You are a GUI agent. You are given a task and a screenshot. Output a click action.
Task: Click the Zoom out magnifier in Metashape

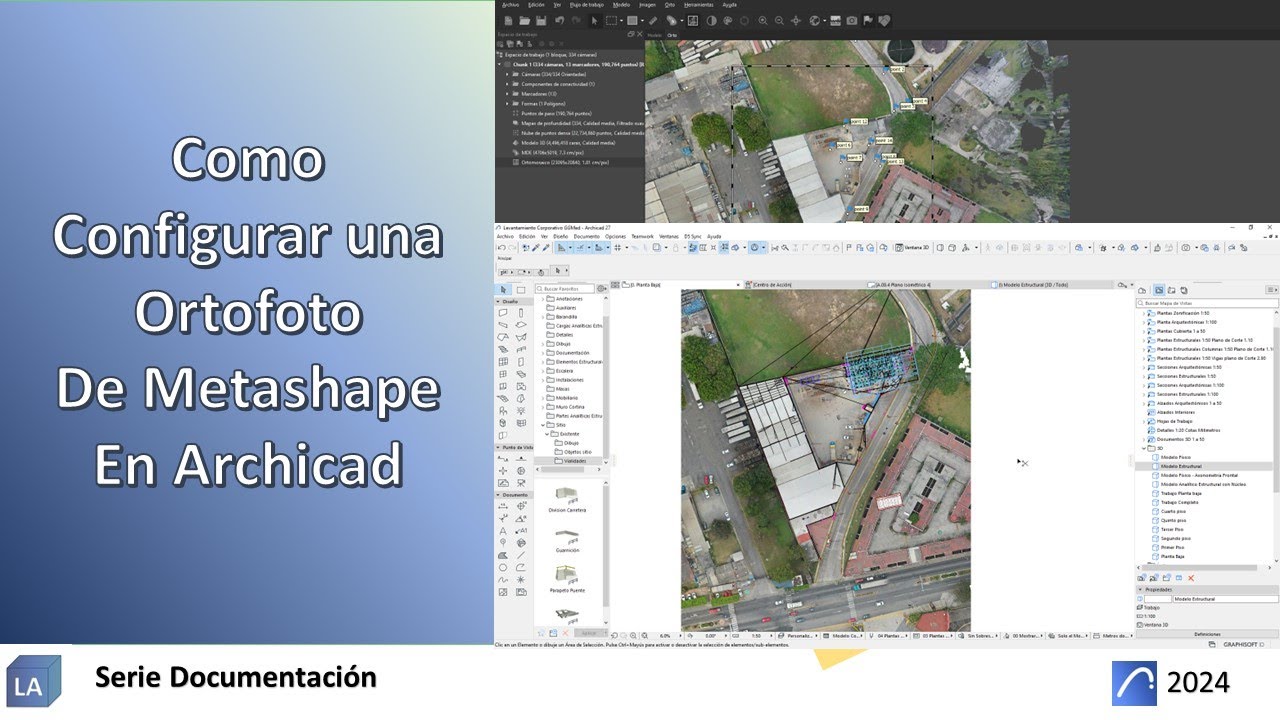(x=779, y=20)
